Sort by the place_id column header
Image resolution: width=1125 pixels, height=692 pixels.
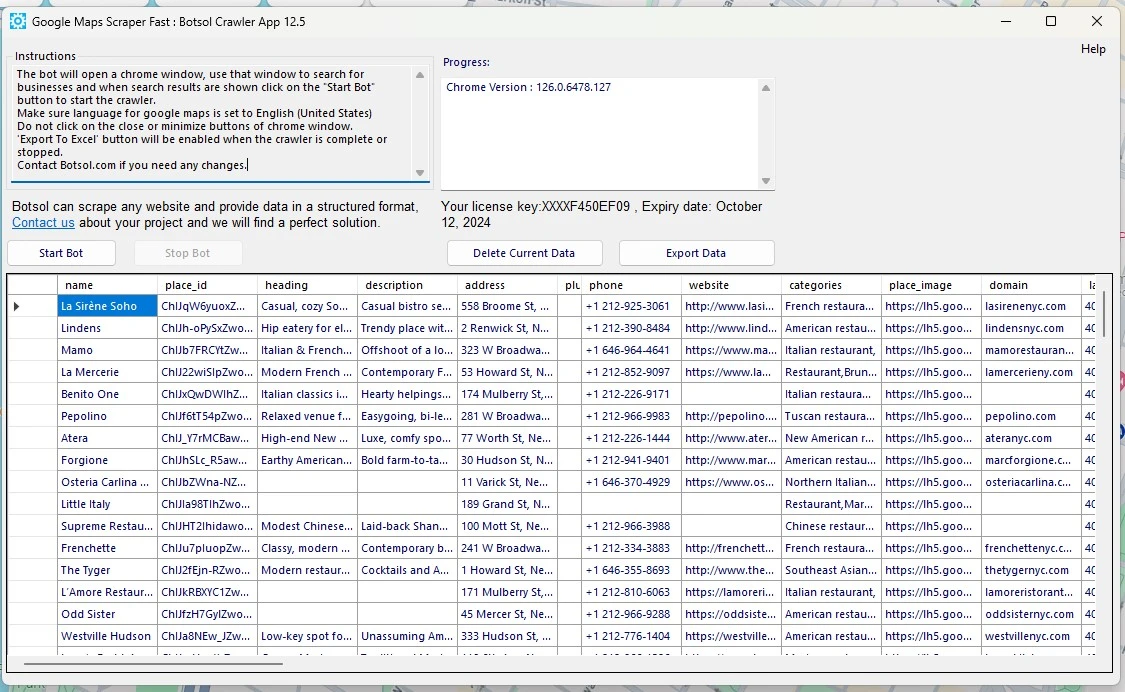click(207, 285)
